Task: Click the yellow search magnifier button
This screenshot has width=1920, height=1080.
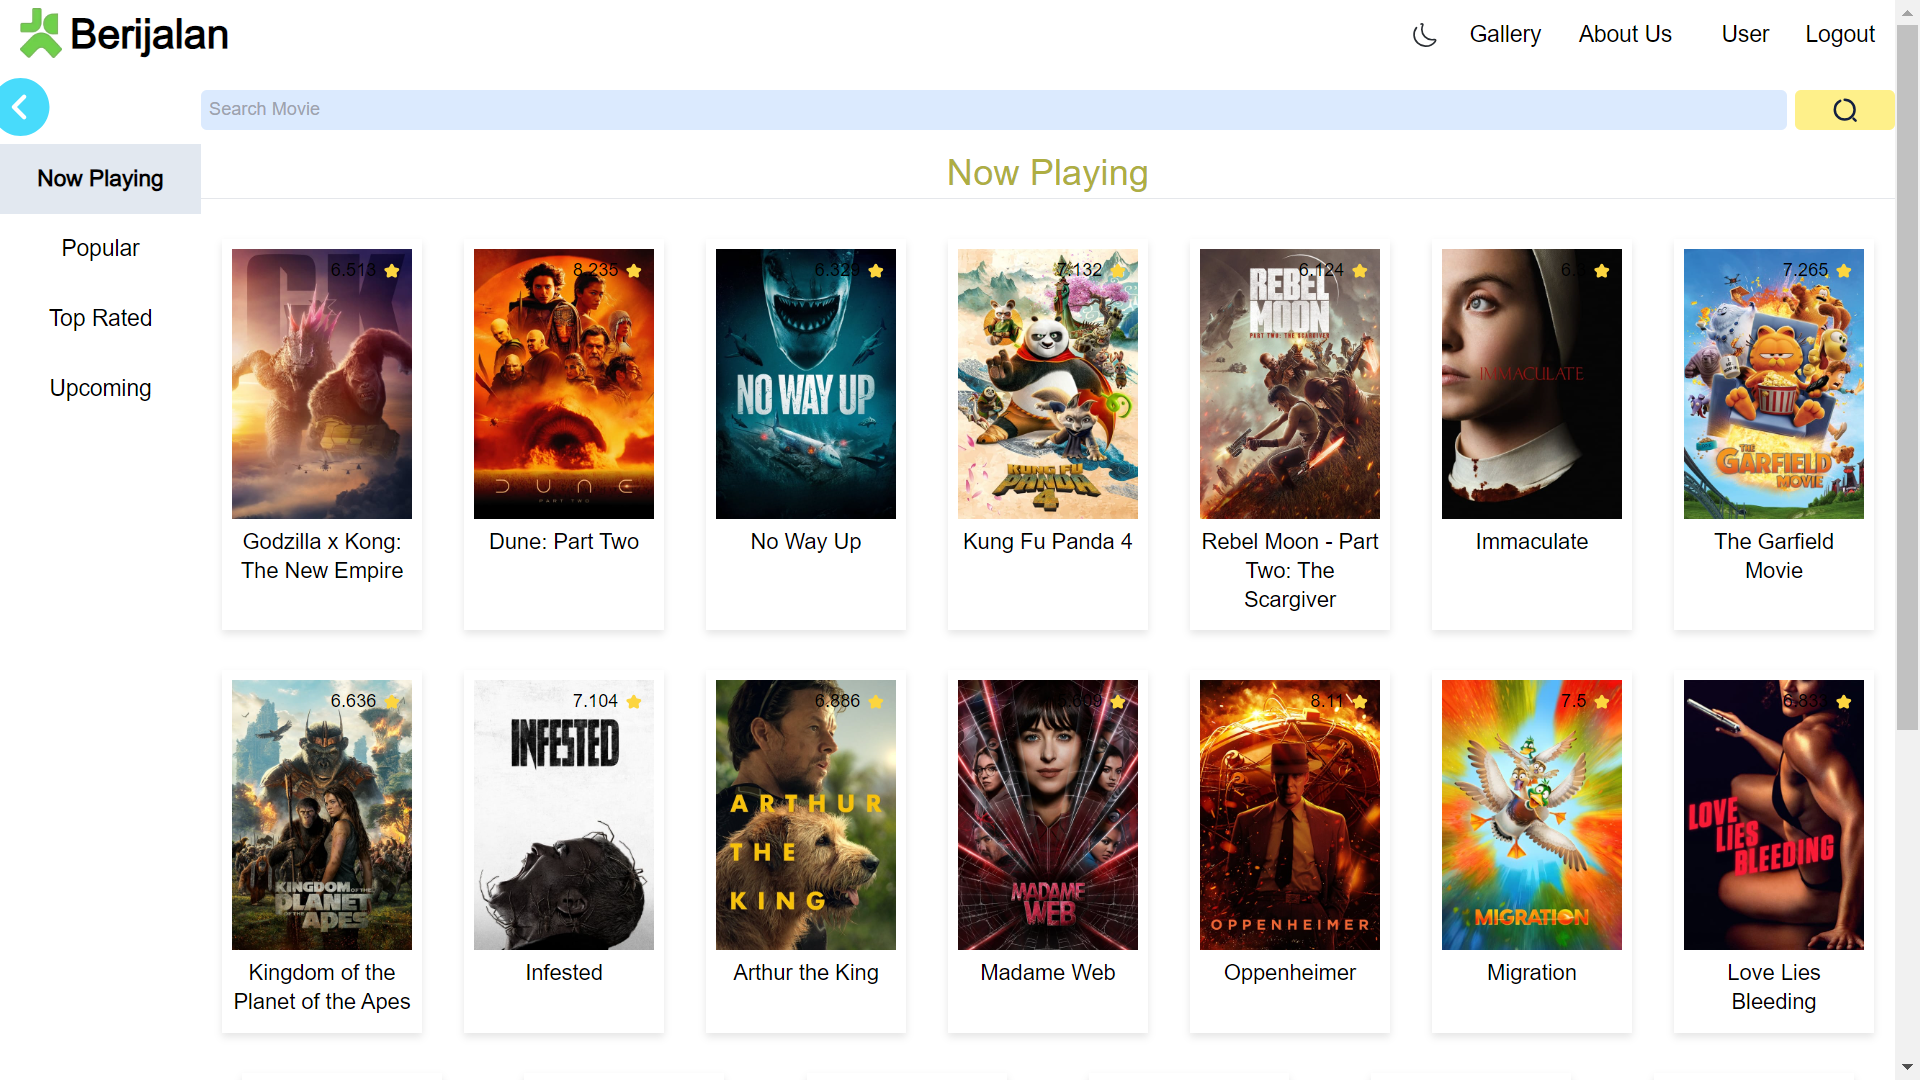Action: click(1844, 110)
